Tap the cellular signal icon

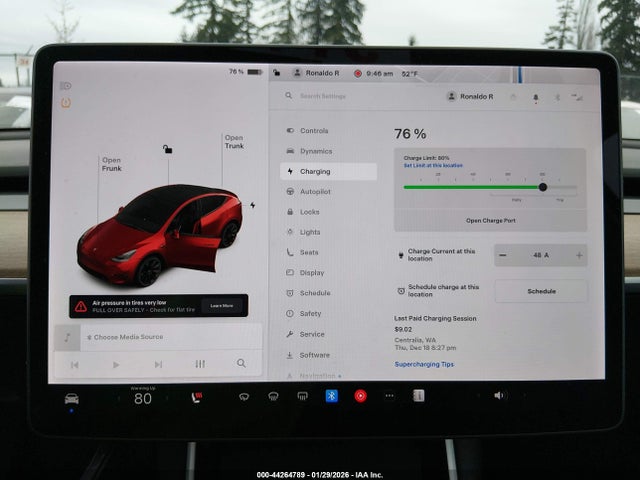click(x=577, y=97)
